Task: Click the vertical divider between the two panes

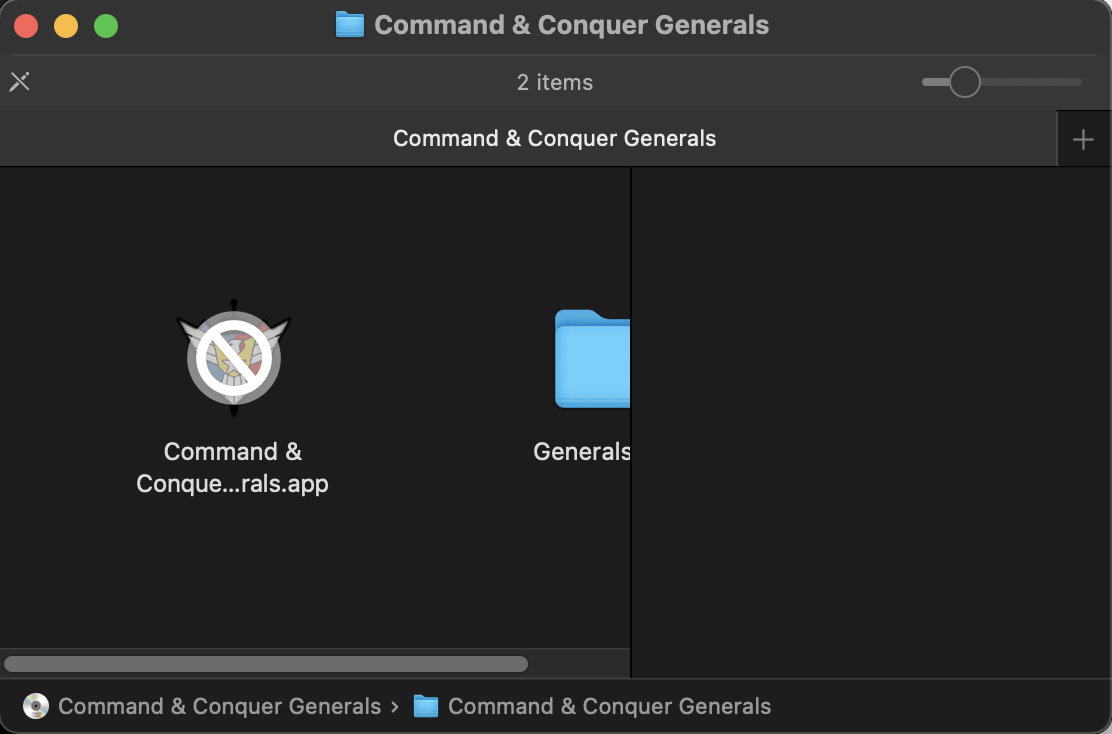Action: [x=631, y=422]
